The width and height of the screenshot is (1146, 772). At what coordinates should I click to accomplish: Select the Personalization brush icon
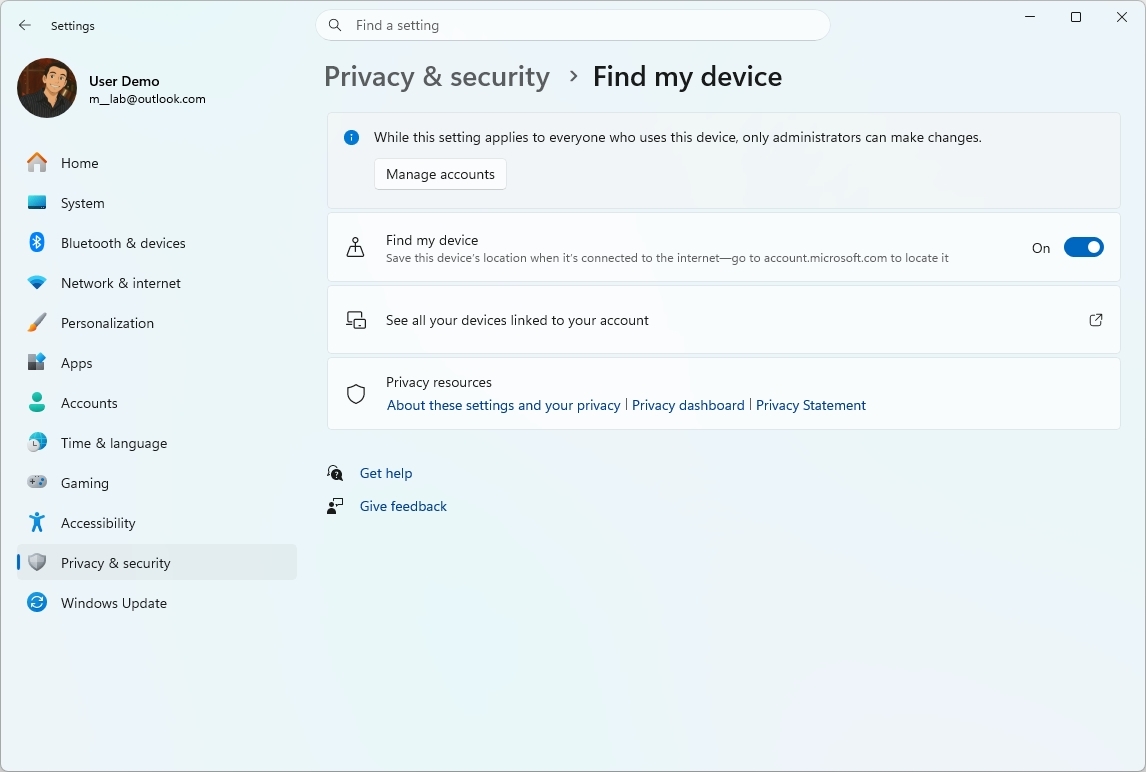[37, 322]
